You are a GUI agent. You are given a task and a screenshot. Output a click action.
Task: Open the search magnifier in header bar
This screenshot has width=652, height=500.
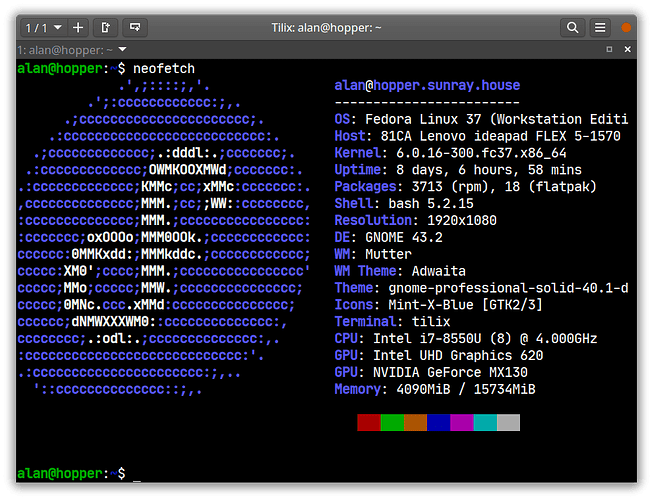point(572,27)
